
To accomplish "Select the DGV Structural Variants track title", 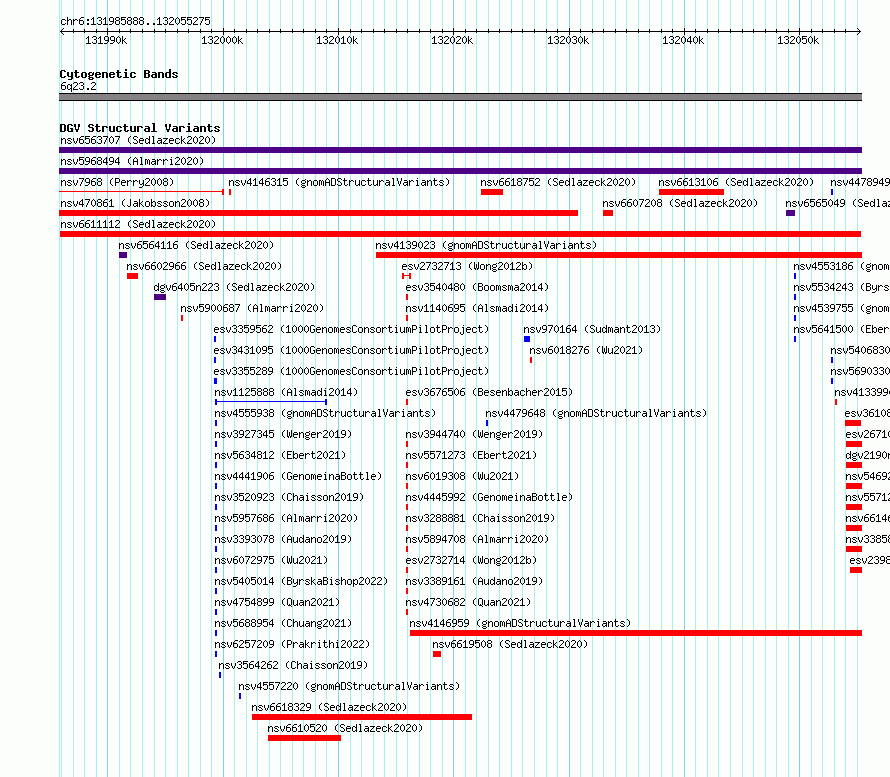I will [140, 128].
